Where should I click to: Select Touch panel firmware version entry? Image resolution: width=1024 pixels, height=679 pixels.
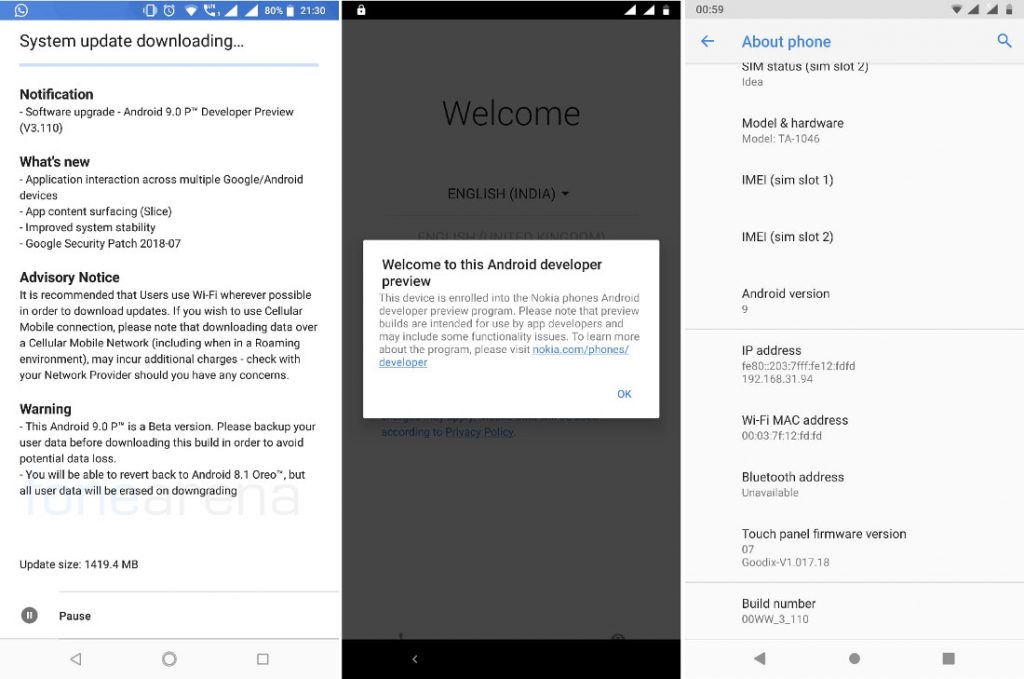pyautogui.click(x=854, y=547)
